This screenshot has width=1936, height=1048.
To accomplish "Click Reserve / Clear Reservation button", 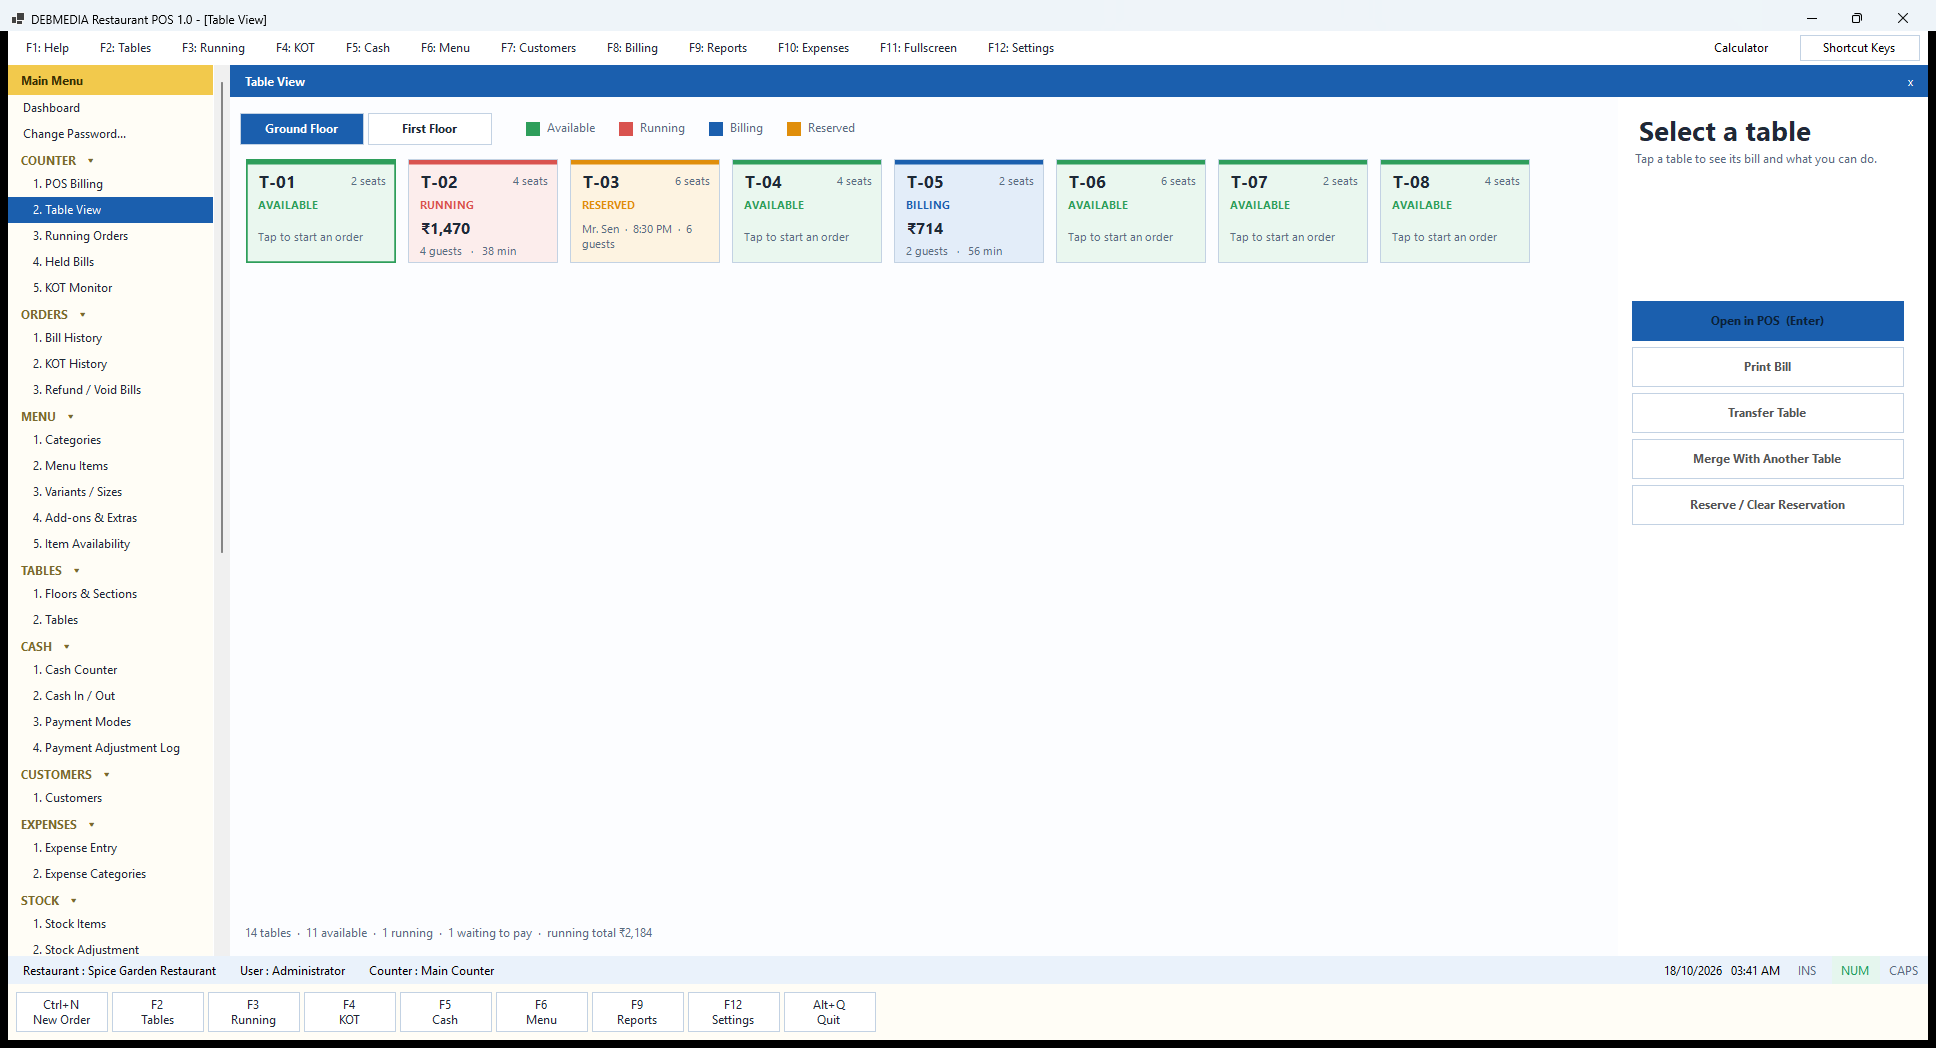I will click(1767, 505).
